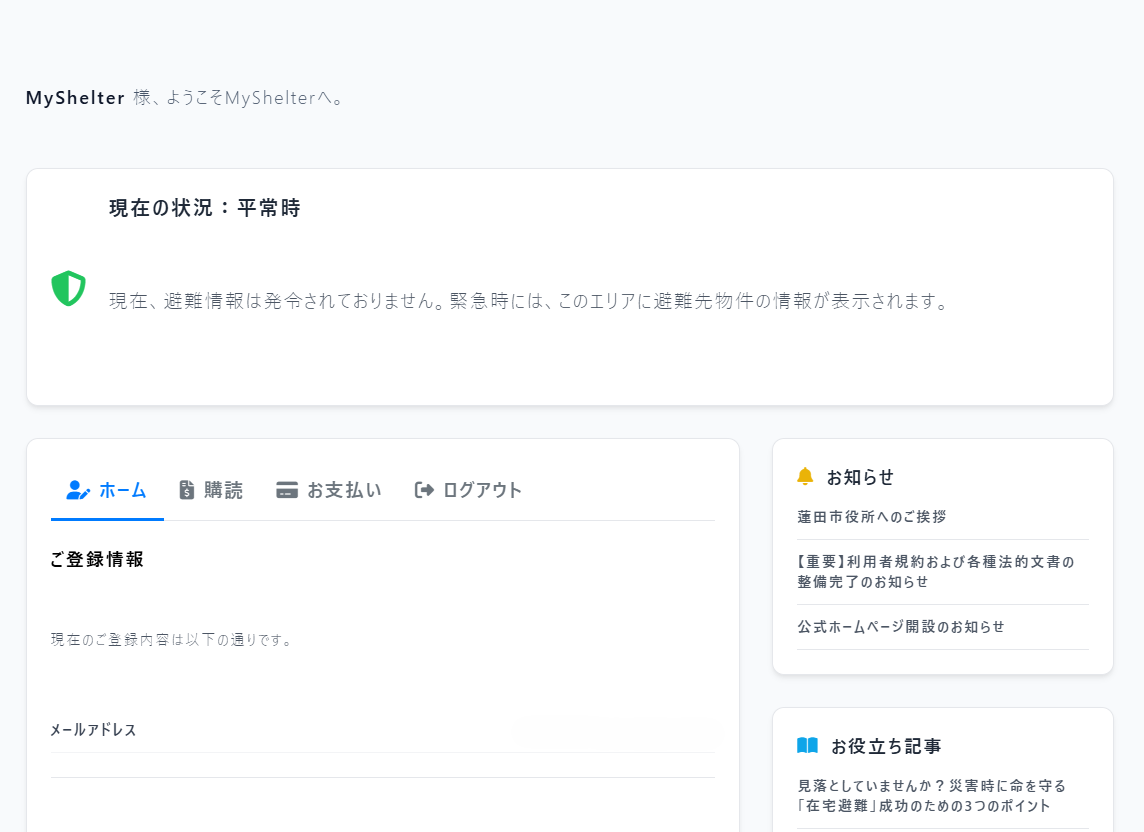Screen dimensions: 1144x832
Task: Click the 現在のご登録内容は以下の通りです text
Action: point(172,640)
